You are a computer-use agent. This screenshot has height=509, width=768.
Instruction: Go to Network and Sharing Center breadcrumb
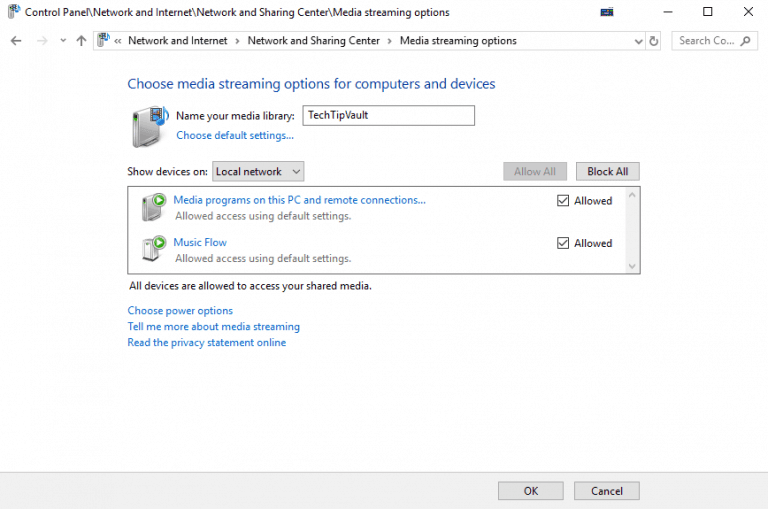tap(313, 41)
